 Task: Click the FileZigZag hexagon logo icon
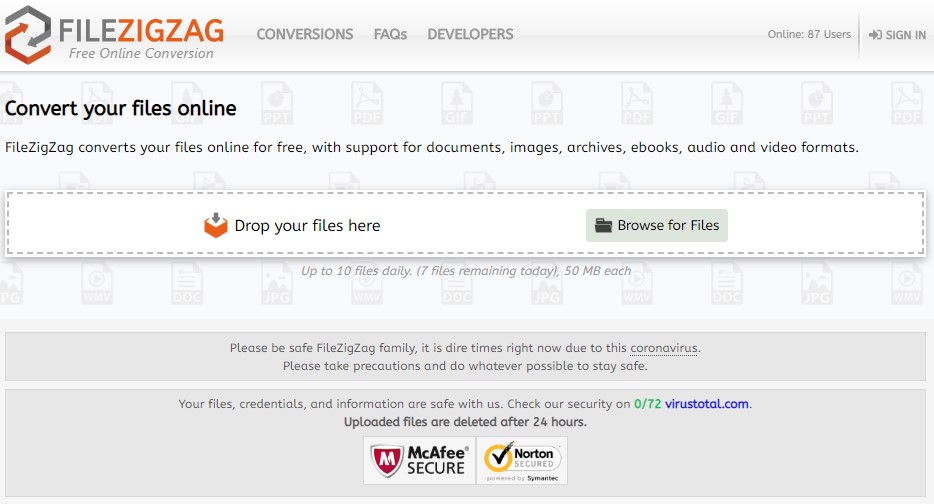pyautogui.click(x=27, y=35)
